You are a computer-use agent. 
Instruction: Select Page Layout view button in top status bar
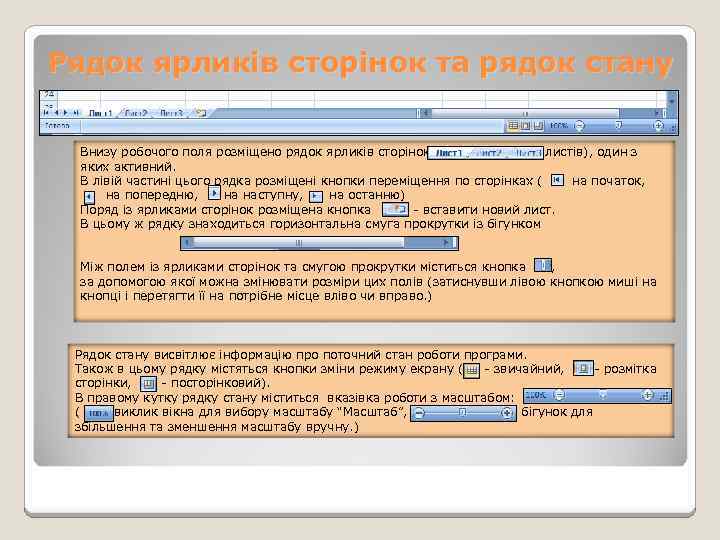point(525,125)
